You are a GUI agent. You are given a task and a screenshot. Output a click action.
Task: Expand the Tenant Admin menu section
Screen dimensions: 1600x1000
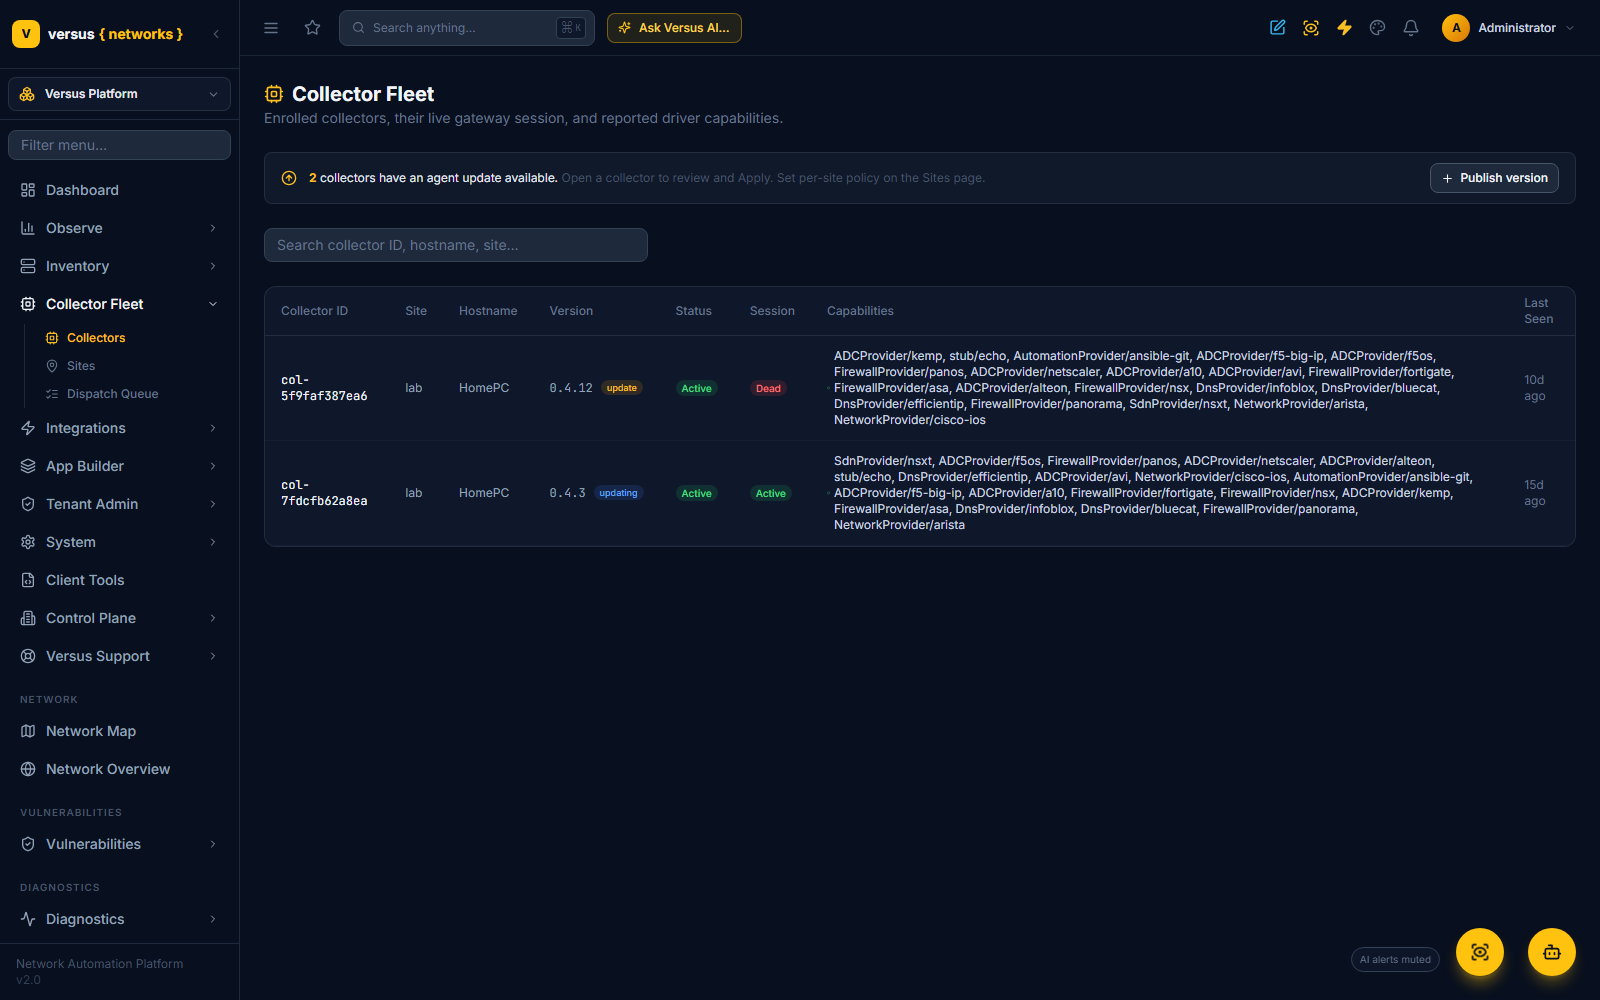tap(119, 504)
